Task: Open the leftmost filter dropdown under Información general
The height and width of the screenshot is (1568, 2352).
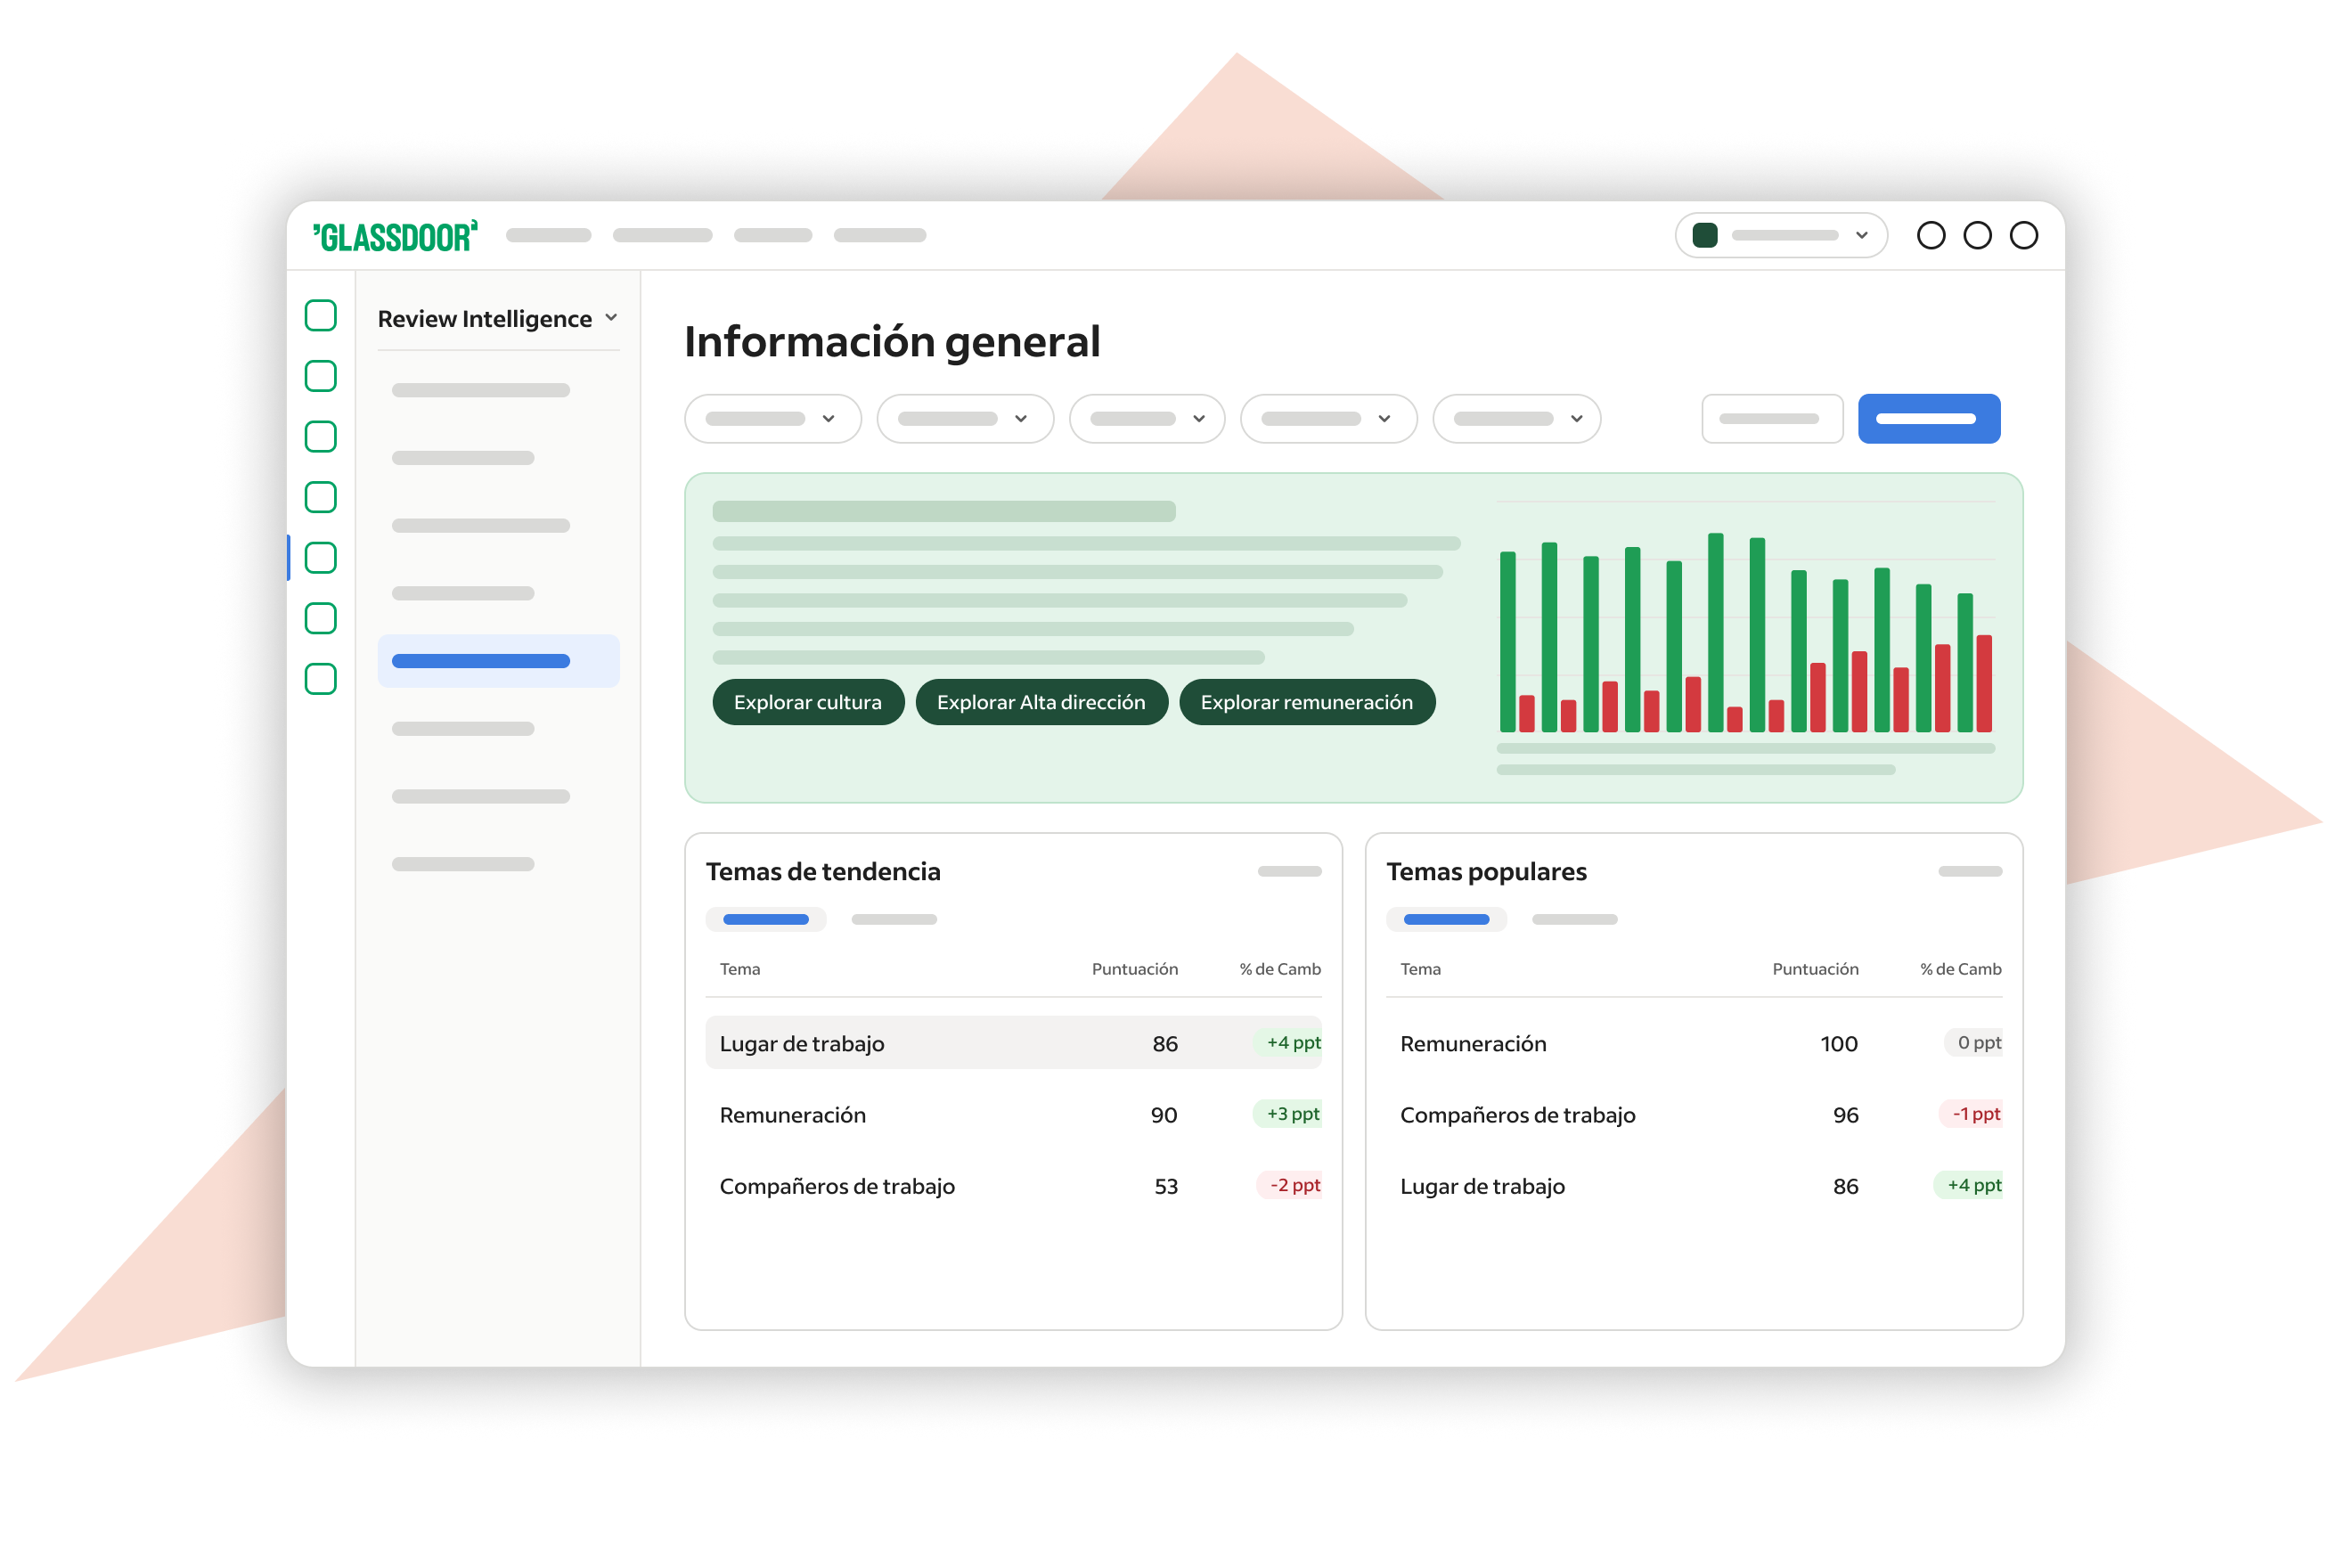Action: tap(773, 418)
